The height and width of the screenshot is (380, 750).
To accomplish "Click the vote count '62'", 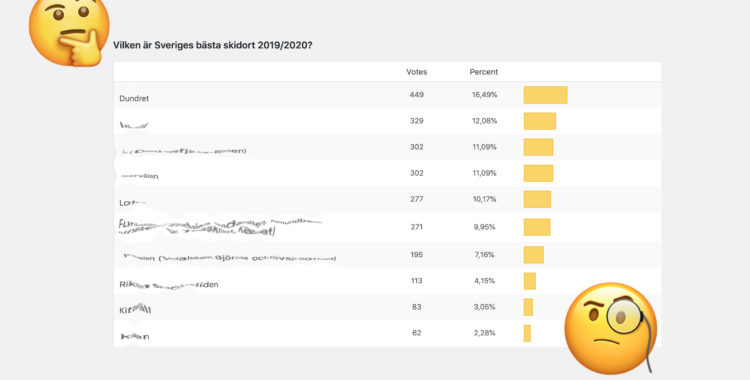I will click(417, 333).
